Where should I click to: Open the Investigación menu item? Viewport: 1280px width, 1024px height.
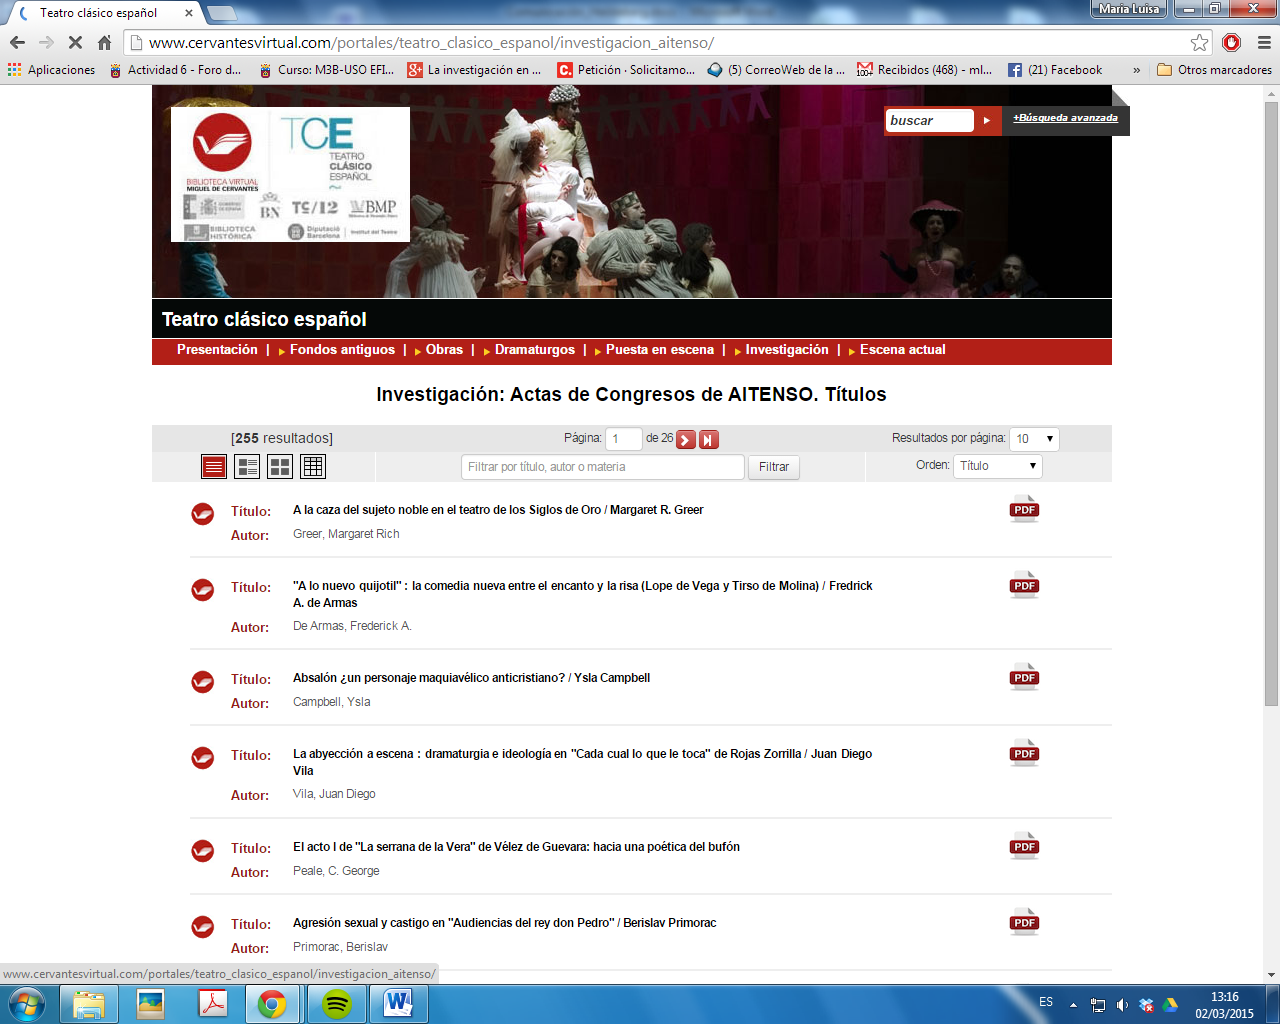[787, 350]
